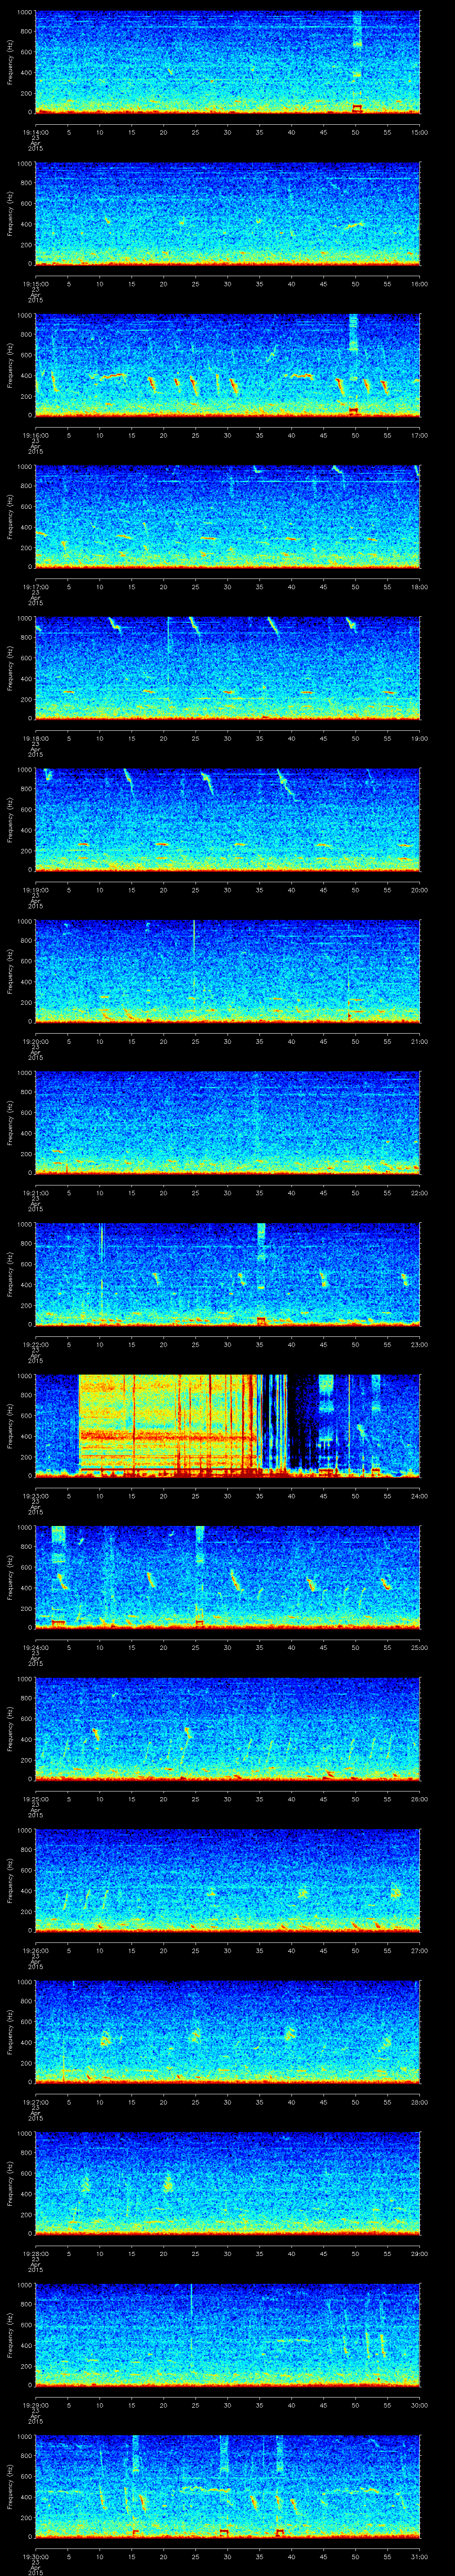Choose the spectrogram panel starting at 19:21:00
This screenshot has height=2576, width=455.
click(227, 1122)
